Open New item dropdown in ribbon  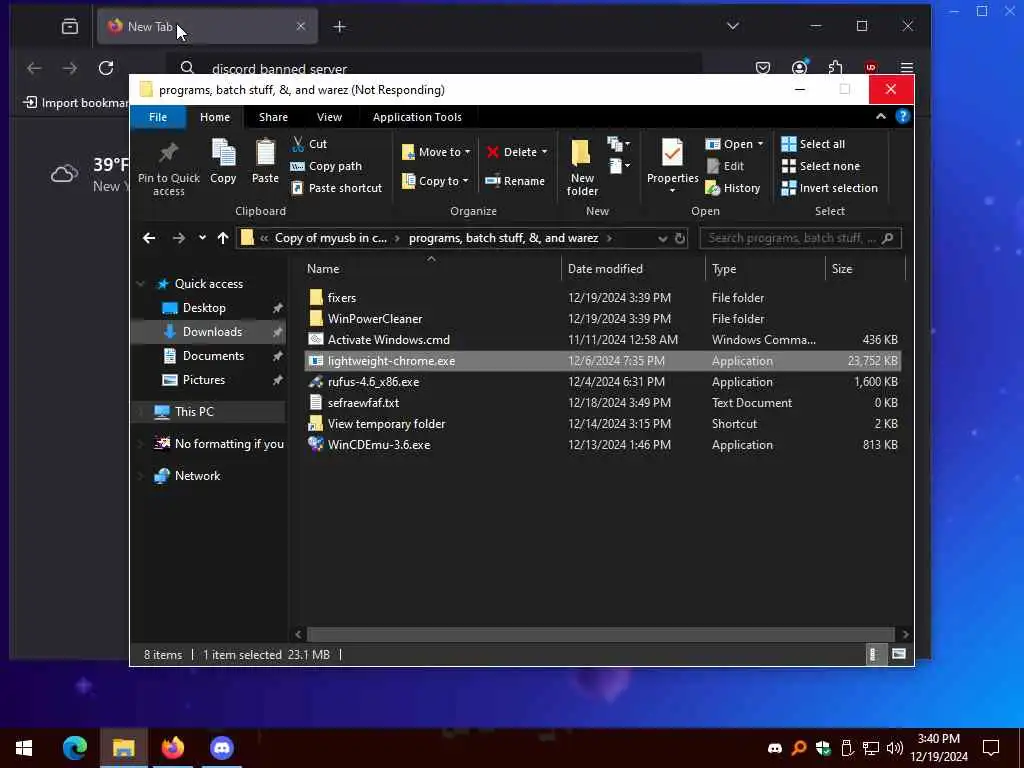tap(618, 144)
